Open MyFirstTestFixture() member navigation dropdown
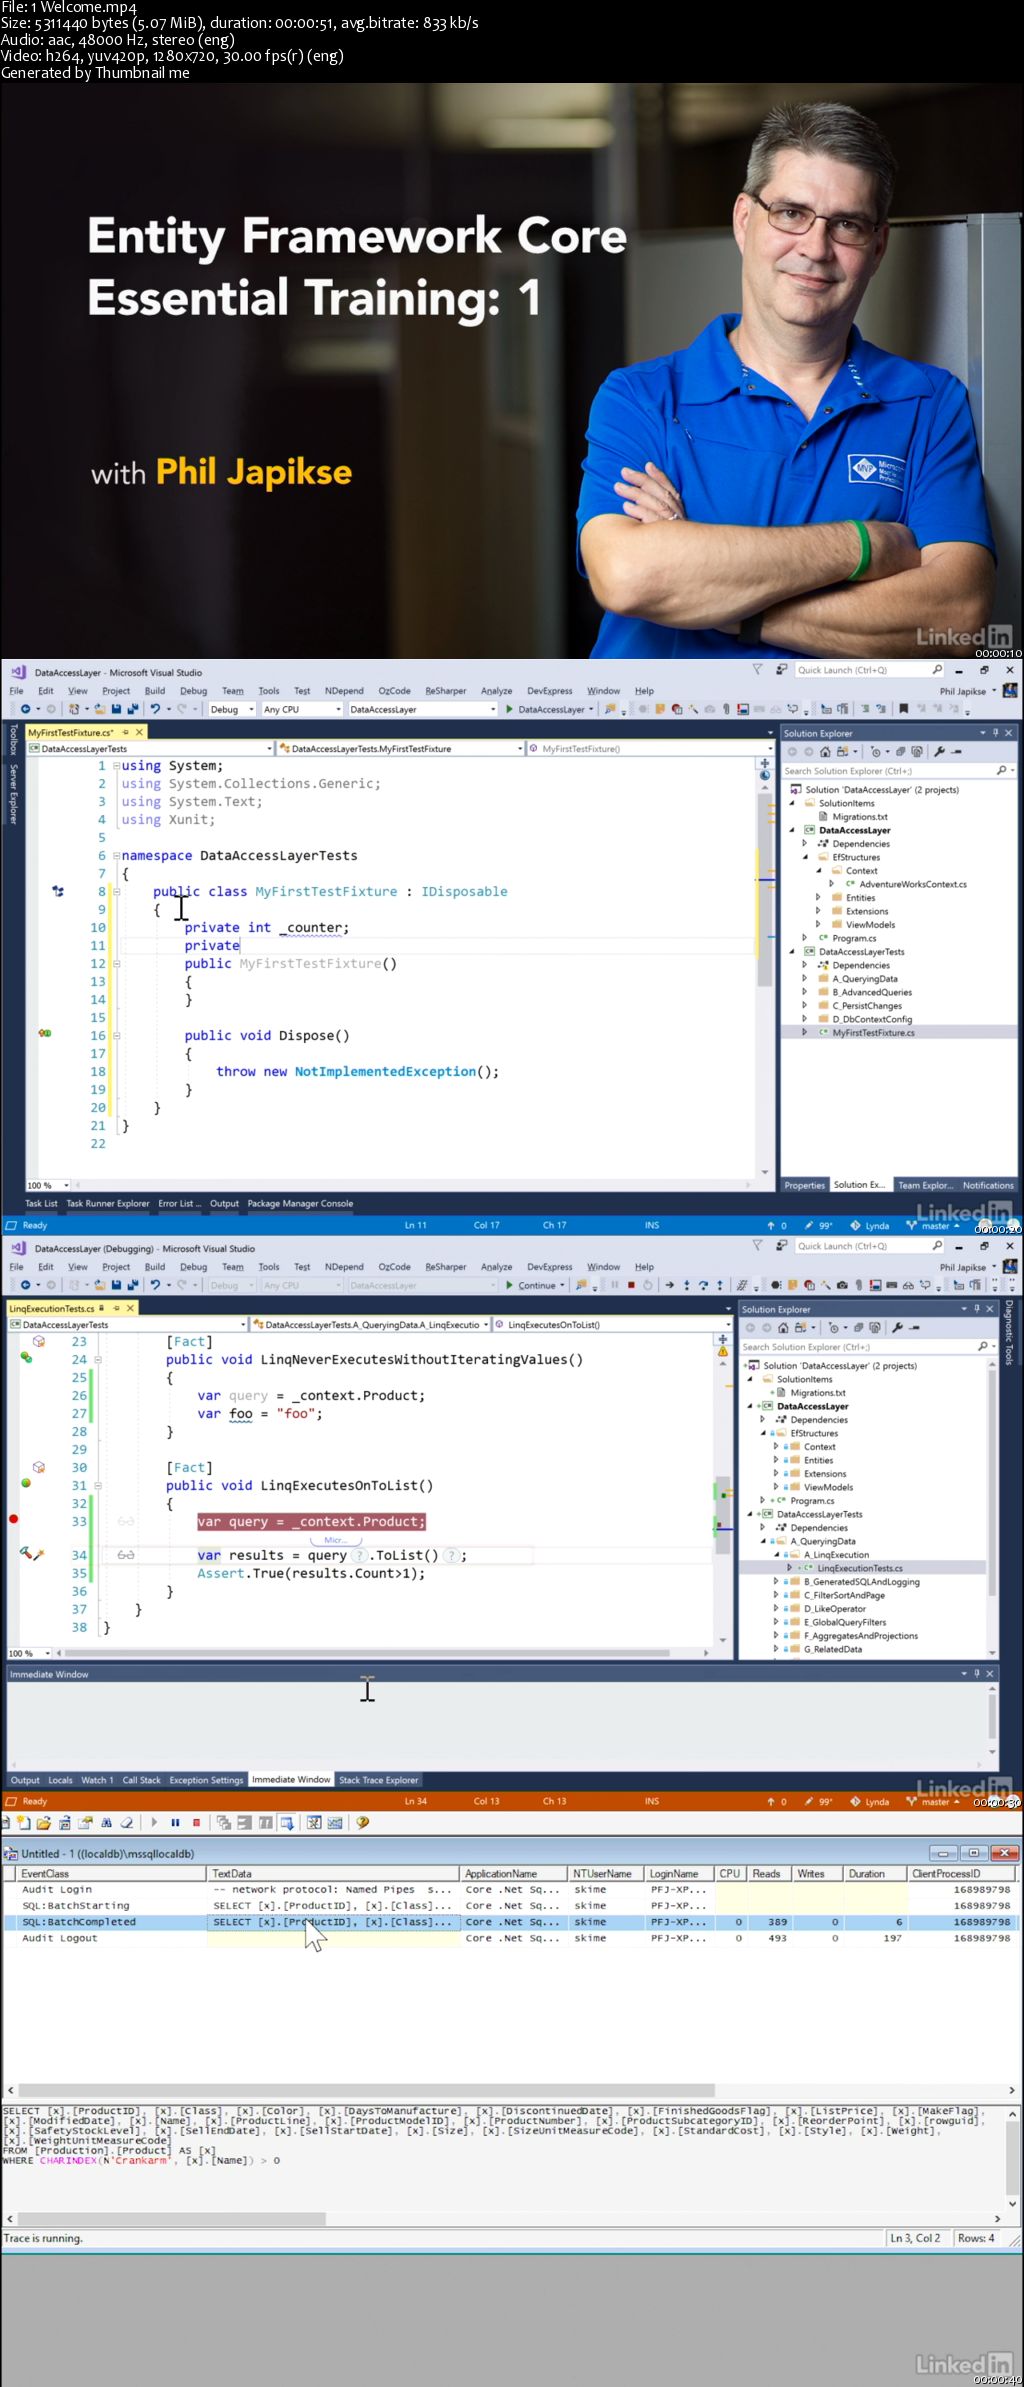1024x2387 pixels. 649,748
